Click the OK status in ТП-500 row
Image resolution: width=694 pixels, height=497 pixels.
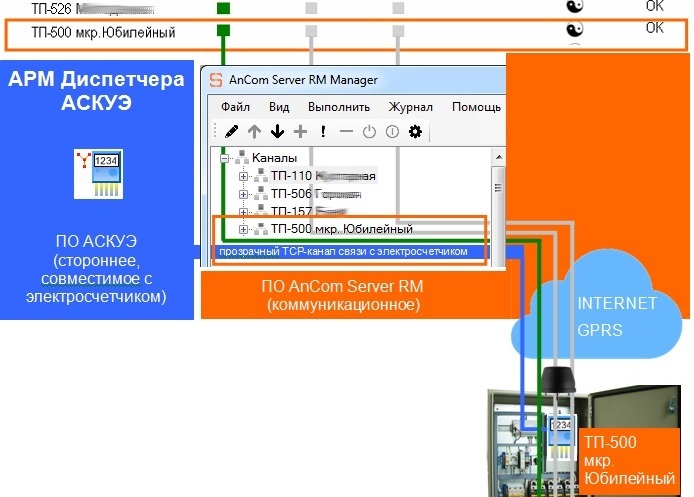655,28
